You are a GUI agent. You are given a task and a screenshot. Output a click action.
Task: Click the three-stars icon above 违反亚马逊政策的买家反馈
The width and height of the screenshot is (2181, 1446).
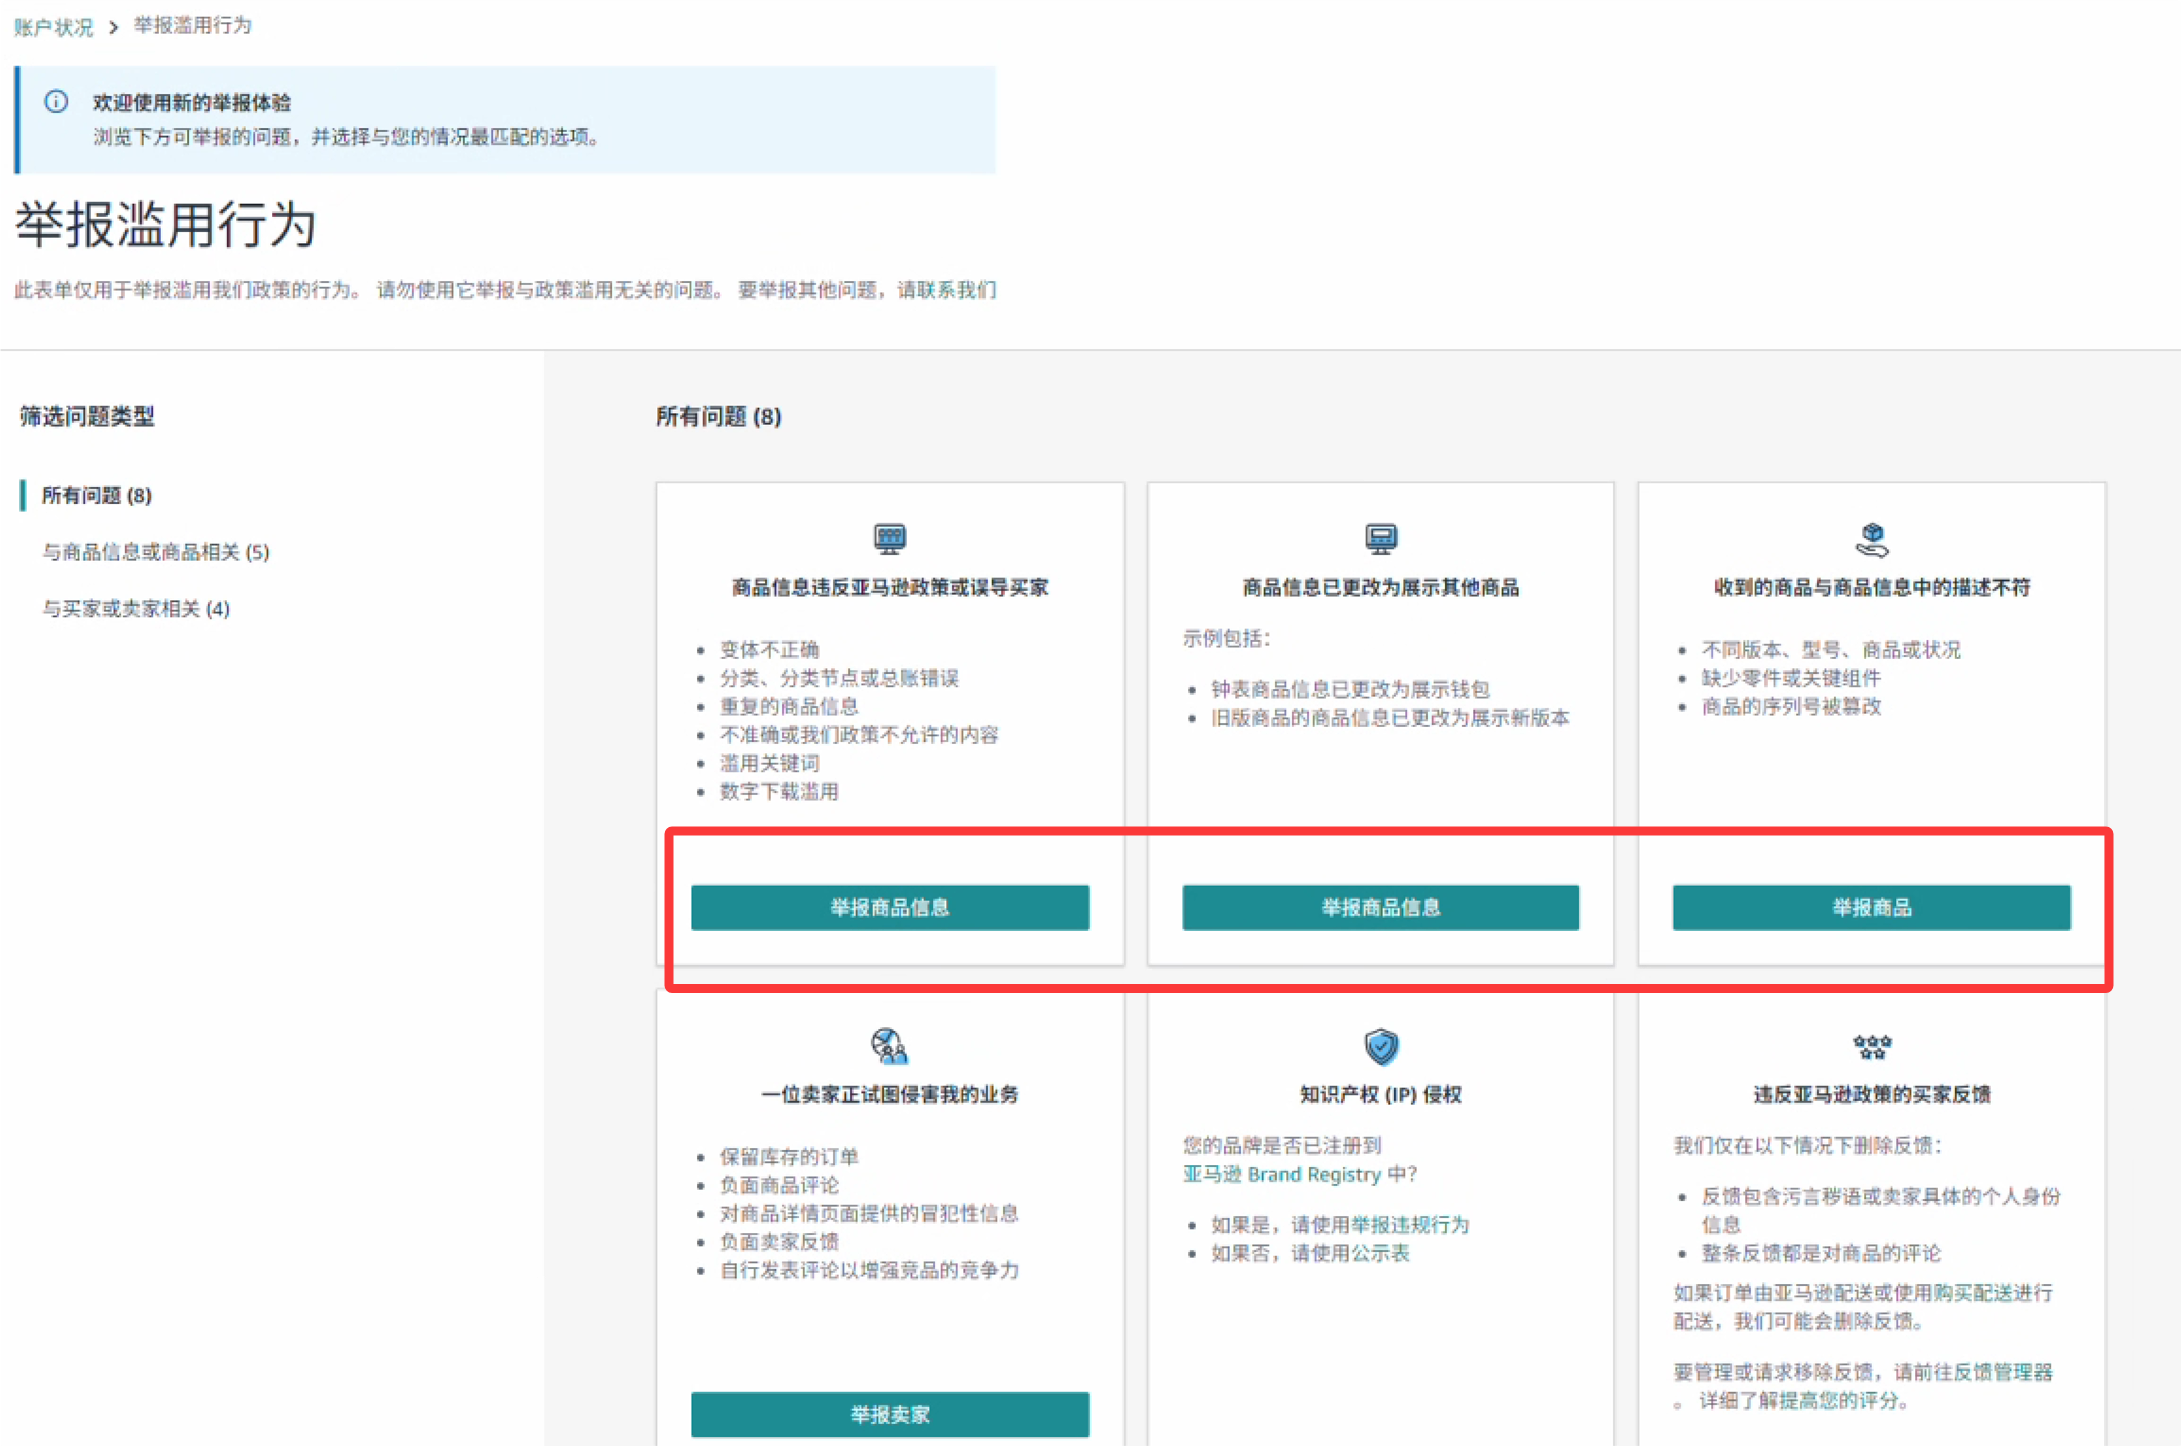(x=1871, y=1046)
